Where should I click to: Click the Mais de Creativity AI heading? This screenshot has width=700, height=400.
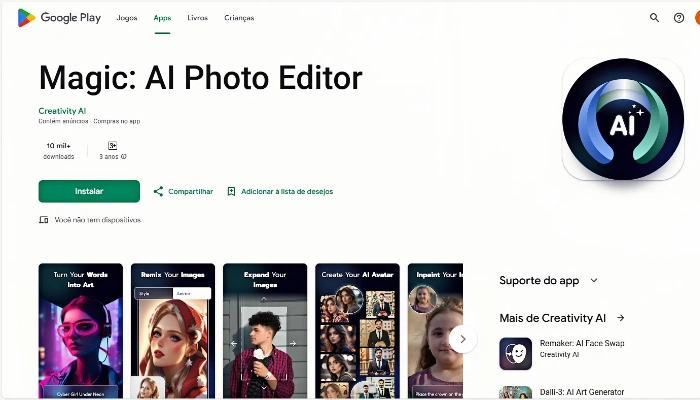coord(553,318)
